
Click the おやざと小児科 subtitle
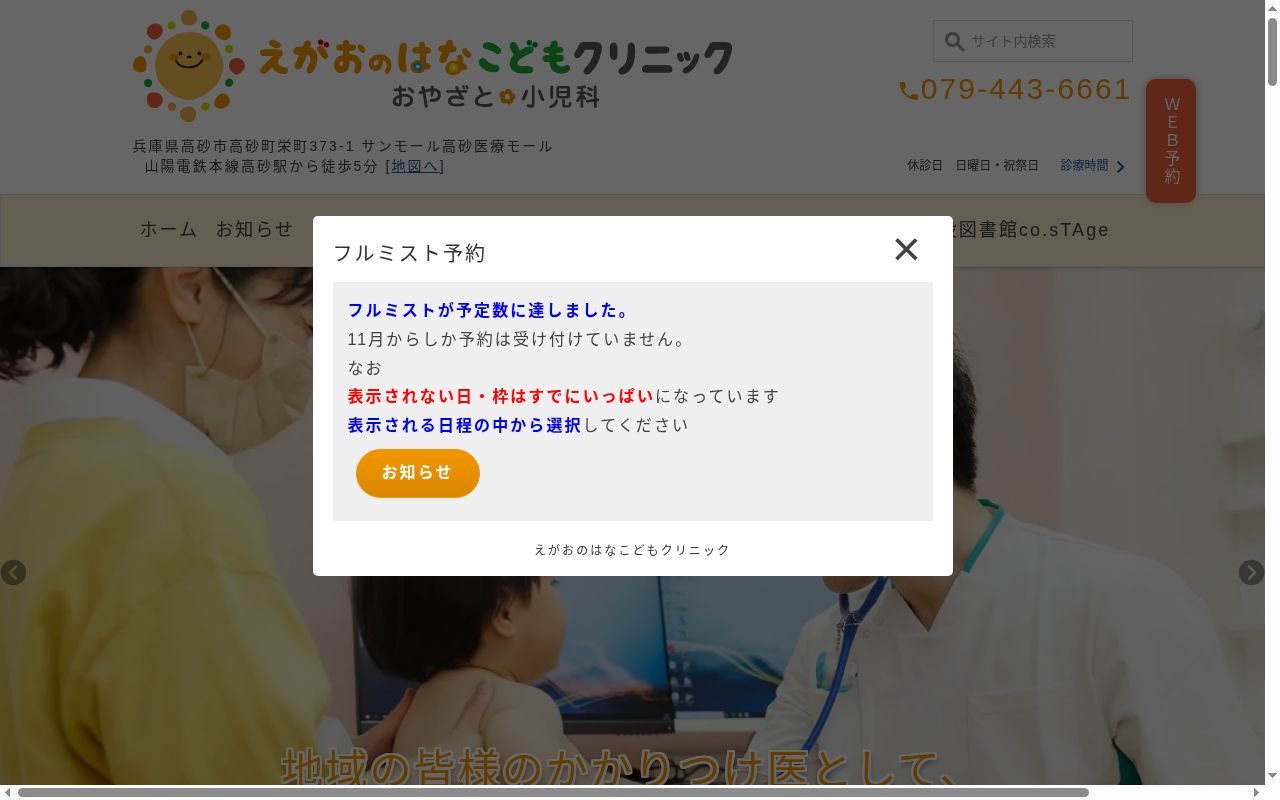pyautogui.click(x=496, y=97)
